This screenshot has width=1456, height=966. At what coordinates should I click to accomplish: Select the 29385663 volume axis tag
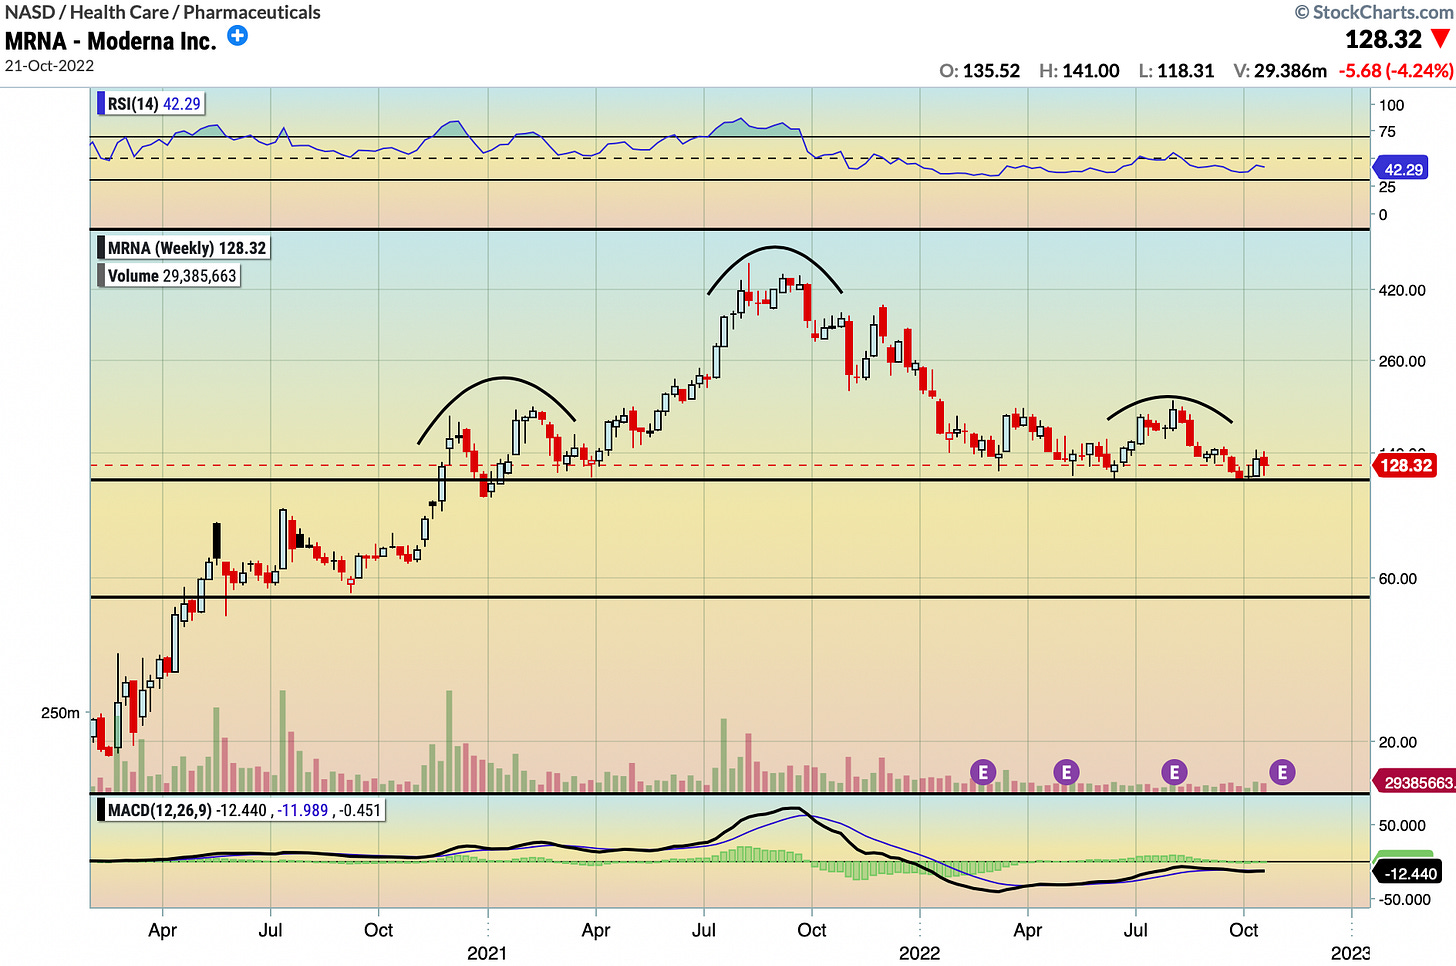tap(1417, 783)
